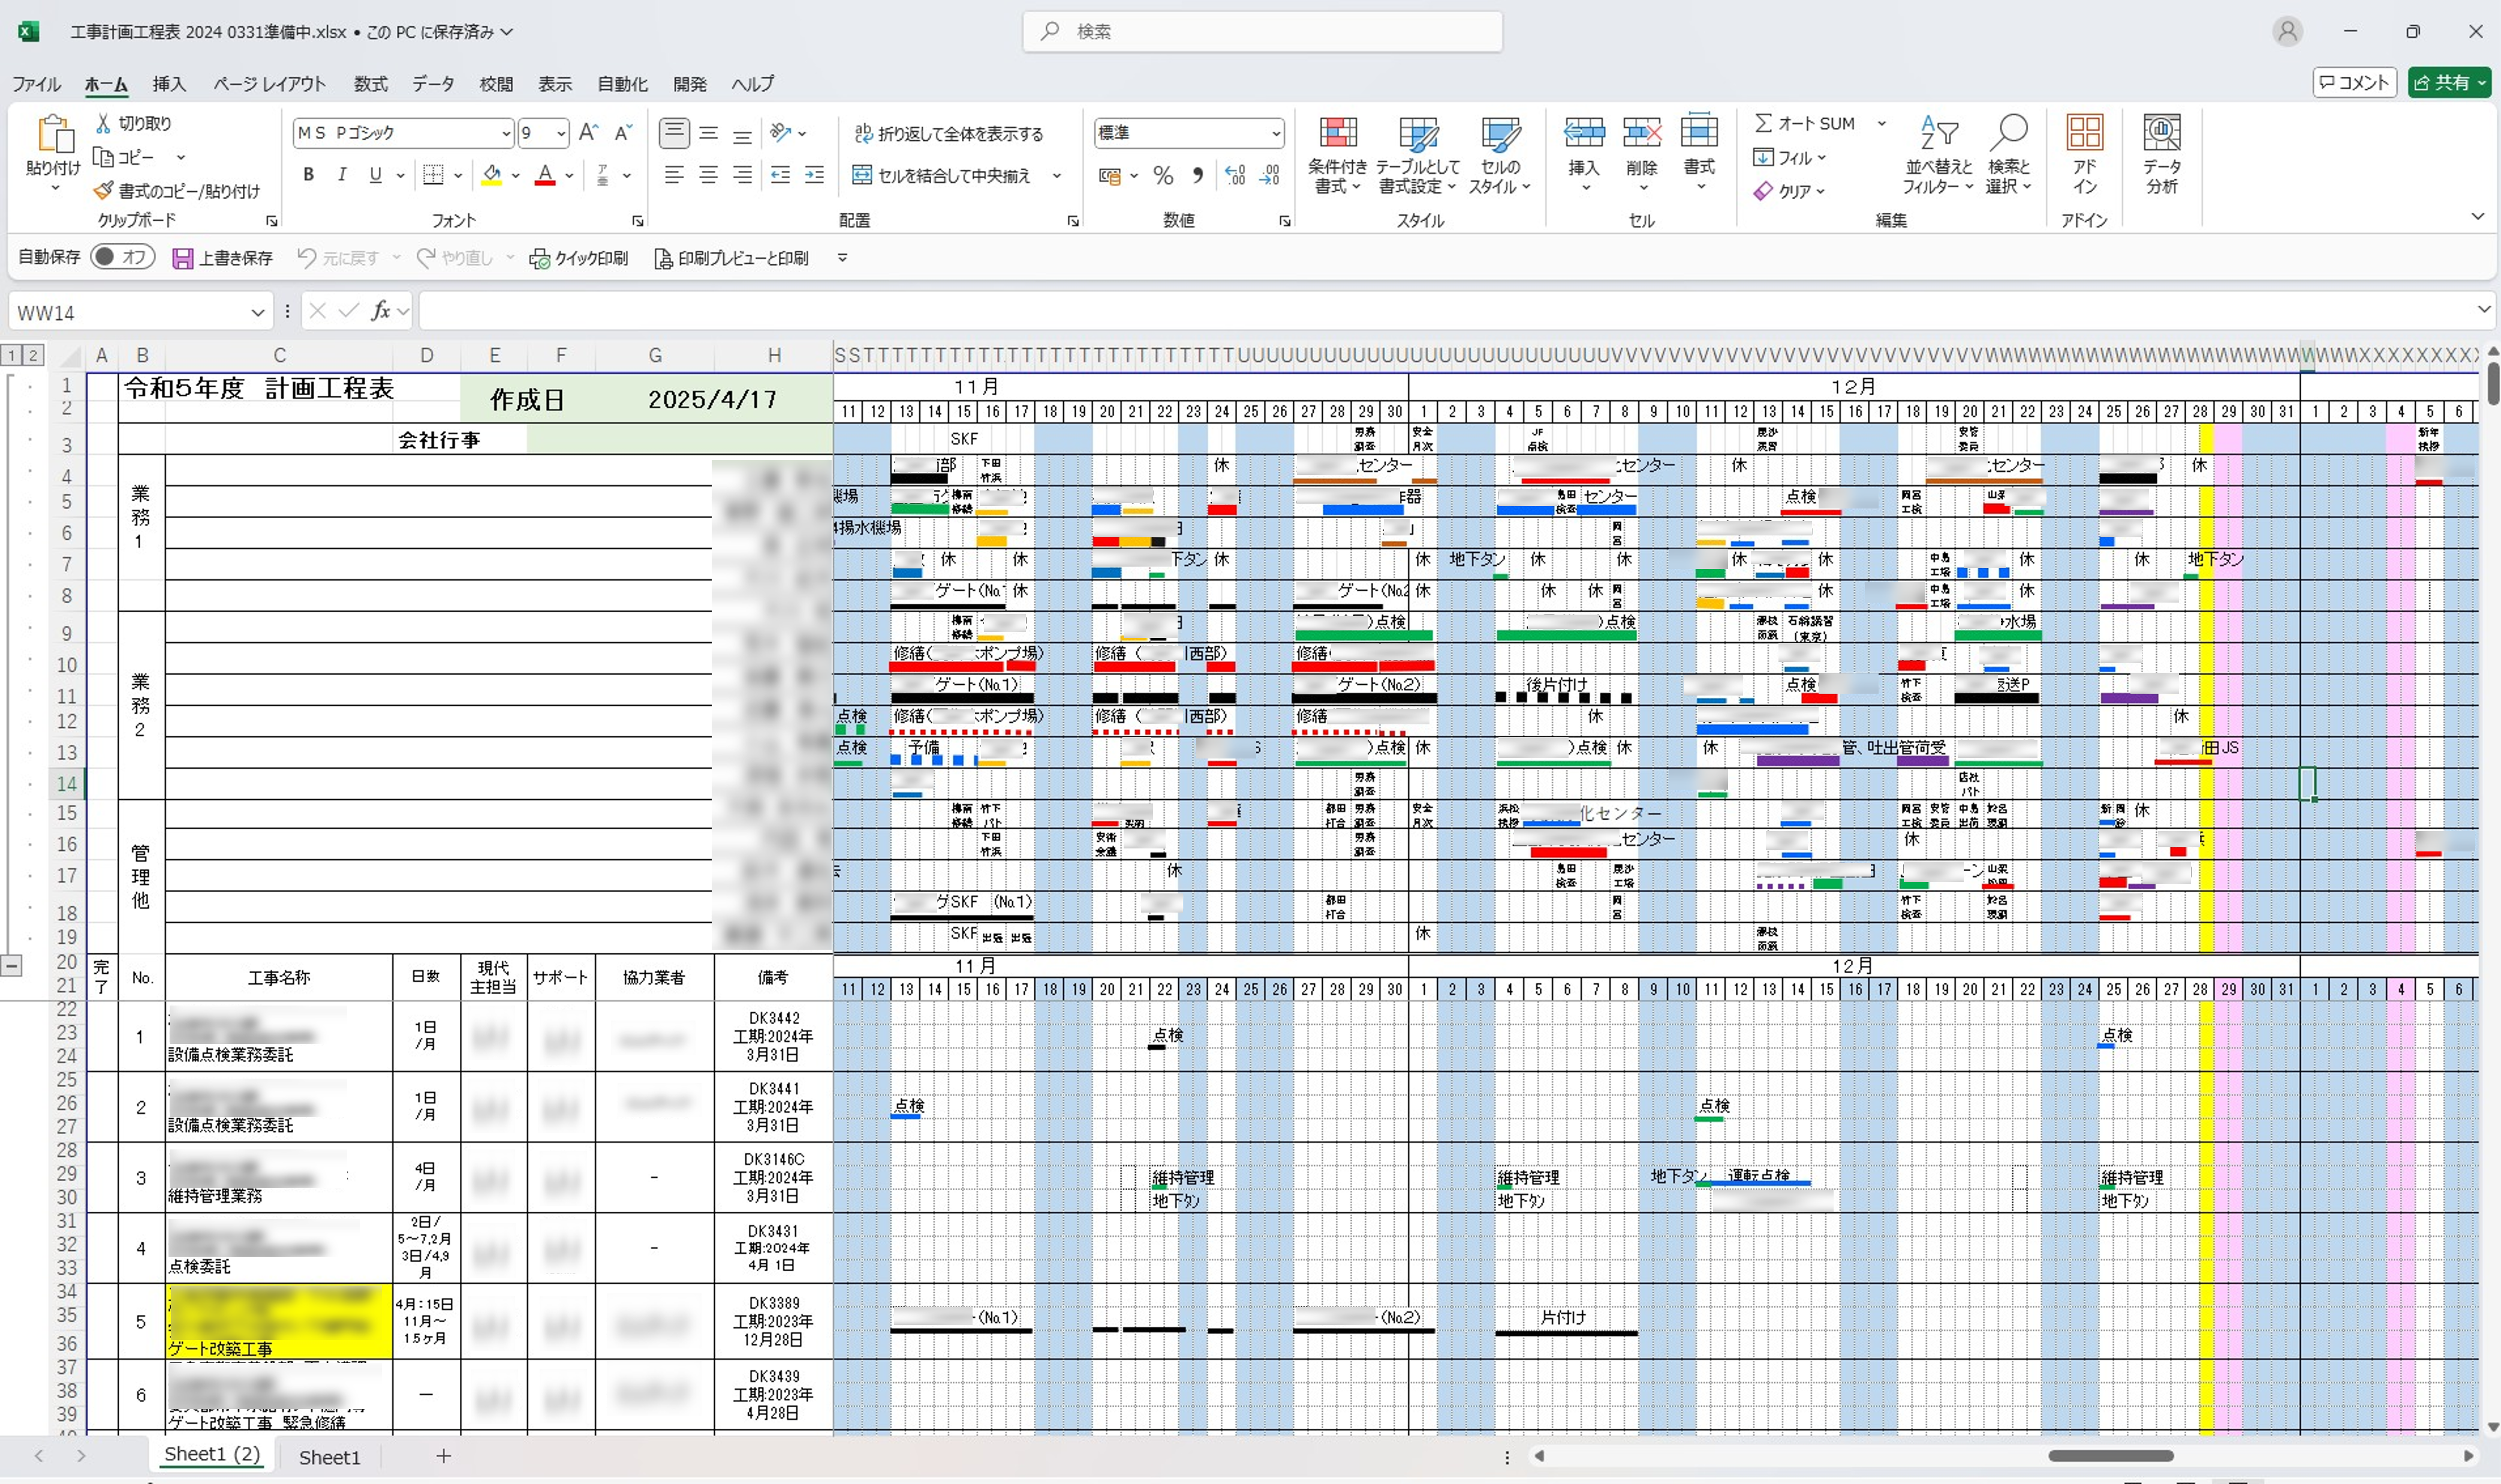
Task: Click the Share (共有) button
Action: (2449, 83)
